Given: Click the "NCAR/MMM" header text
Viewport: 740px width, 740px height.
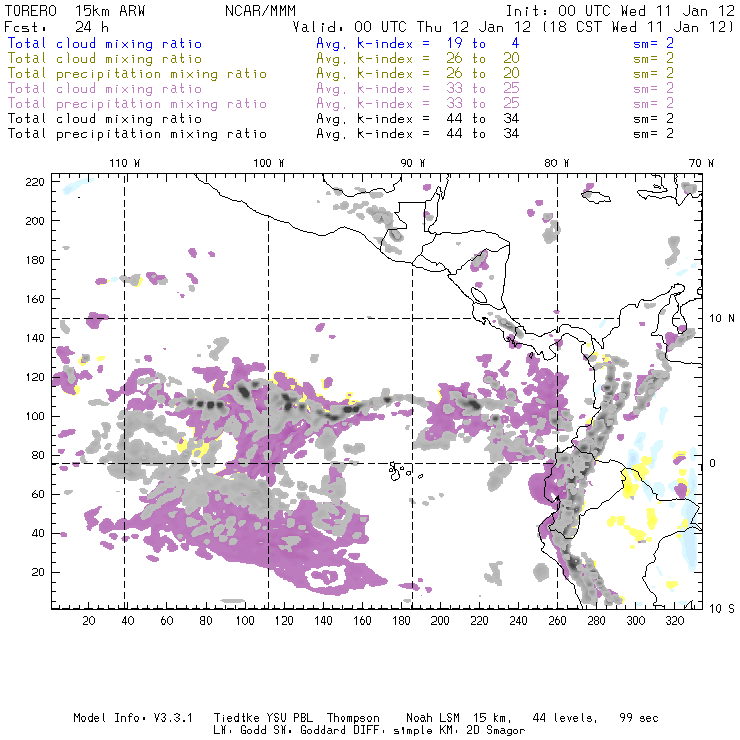Looking at the screenshot, I should point(260,11).
